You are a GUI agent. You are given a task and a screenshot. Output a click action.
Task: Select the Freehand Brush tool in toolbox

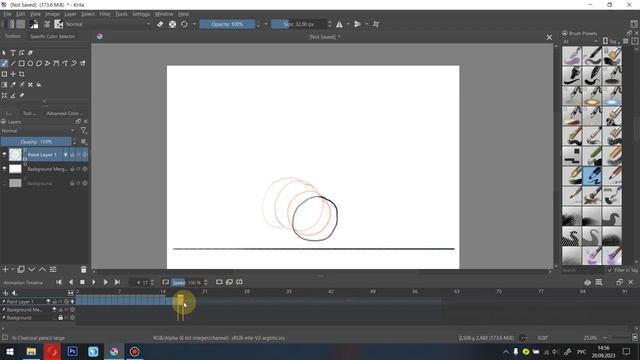tap(4, 63)
